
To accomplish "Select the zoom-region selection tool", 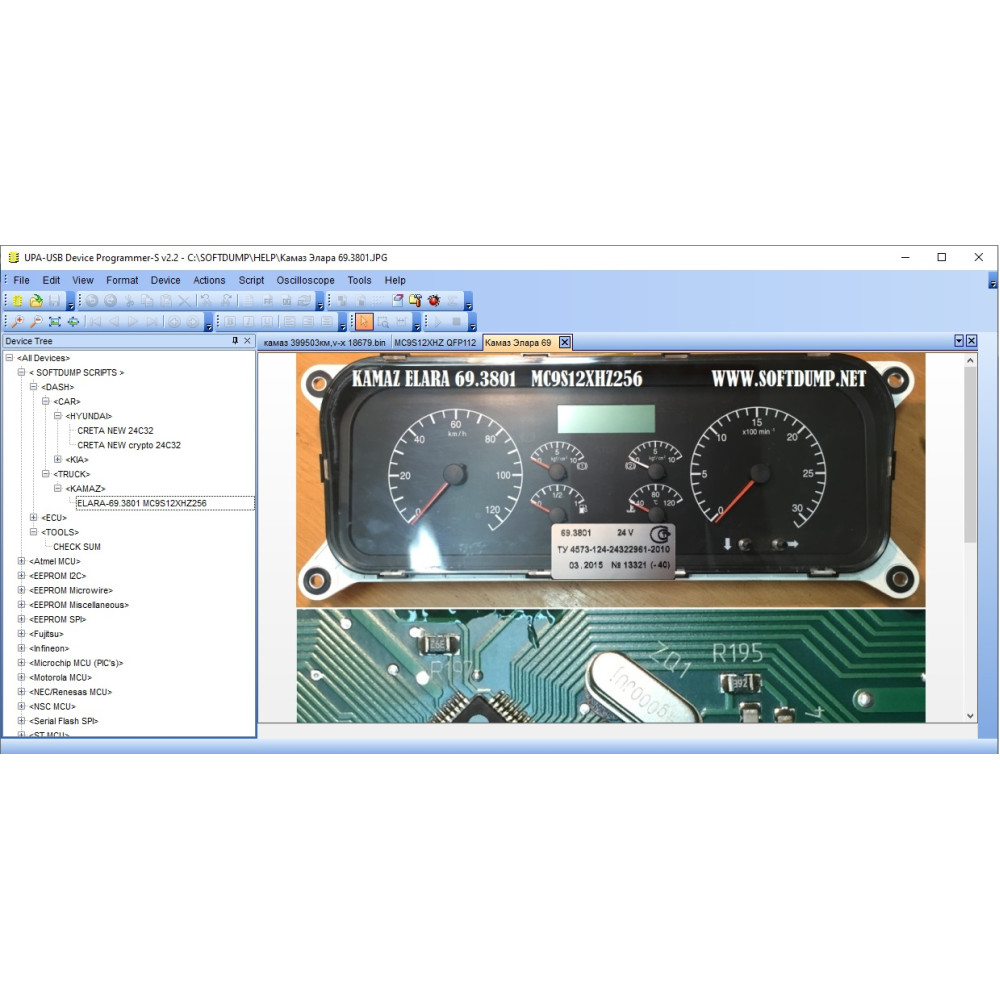I will [x=383, y=321].
